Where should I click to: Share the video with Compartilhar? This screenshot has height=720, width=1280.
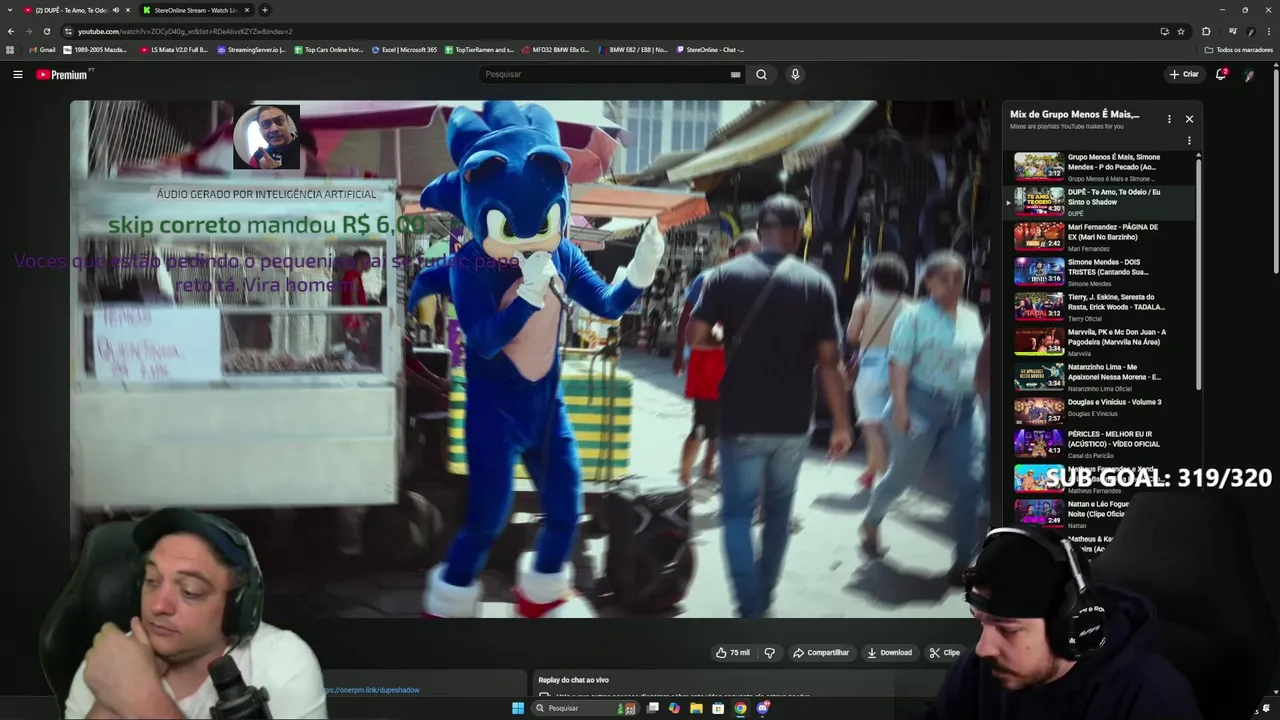pyautogui.click(x=821, y=653)
